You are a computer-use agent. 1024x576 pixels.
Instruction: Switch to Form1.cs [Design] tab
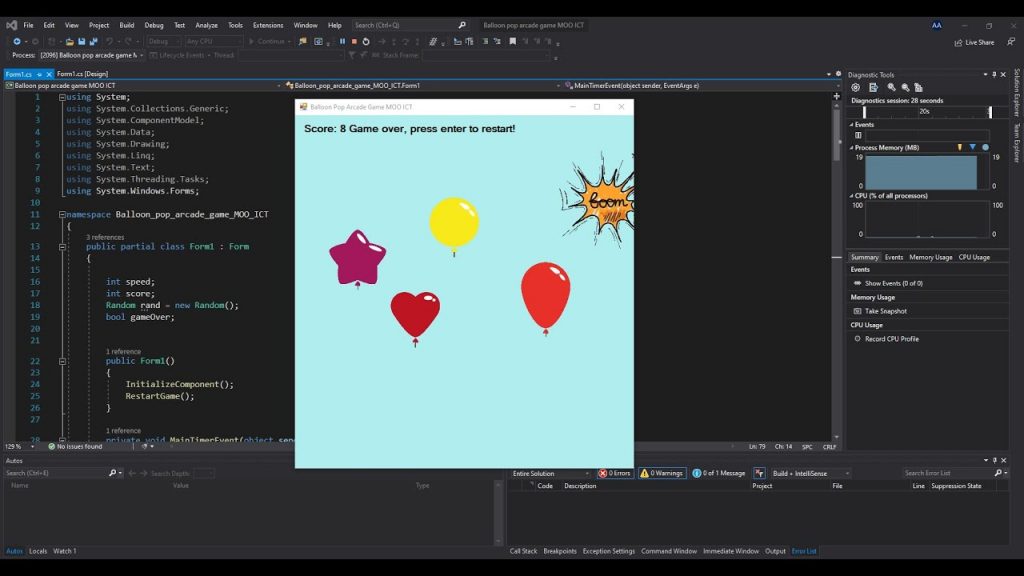[82, 74]
